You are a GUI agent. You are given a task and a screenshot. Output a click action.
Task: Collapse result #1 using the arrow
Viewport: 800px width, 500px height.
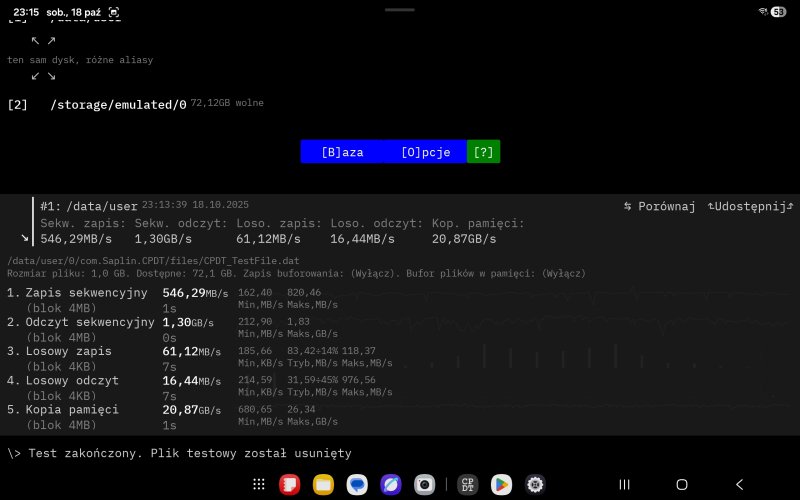24,238
